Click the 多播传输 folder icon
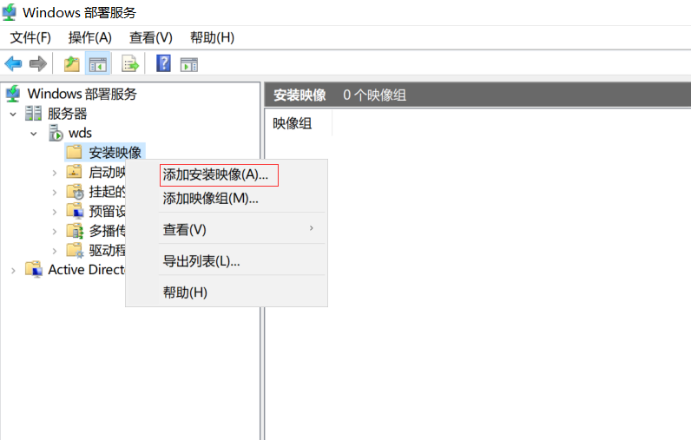The image size is (691, 440). click(74, 230)
